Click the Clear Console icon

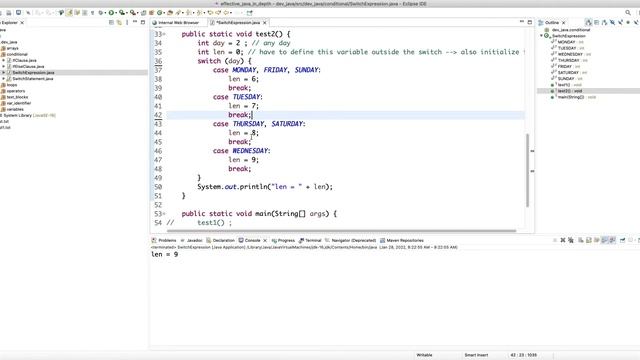tap(580, 240)
